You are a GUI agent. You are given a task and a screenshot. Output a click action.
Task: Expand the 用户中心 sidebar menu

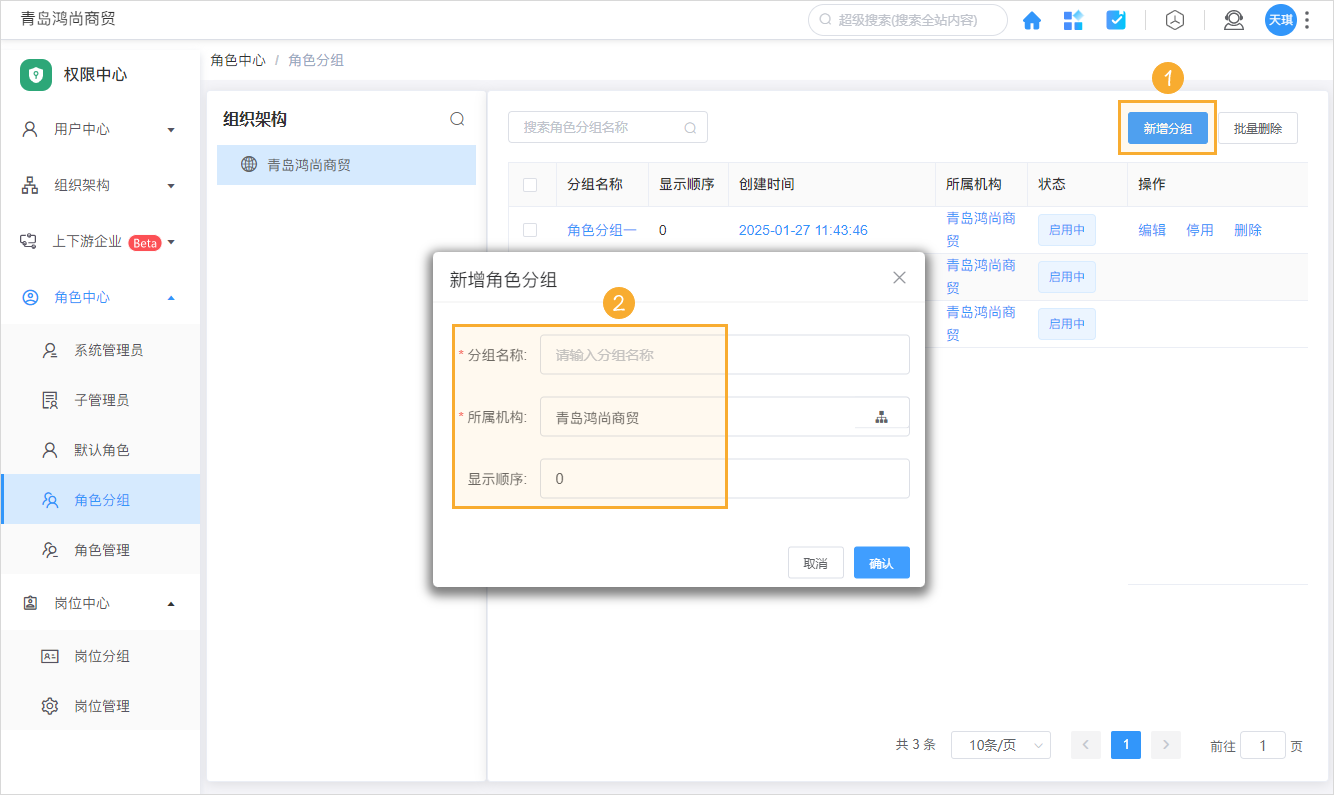tap(97, 128)
